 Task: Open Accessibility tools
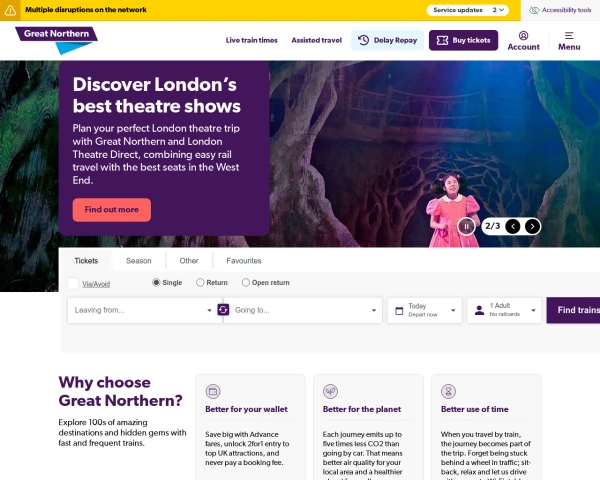click(x=560, y=10)
